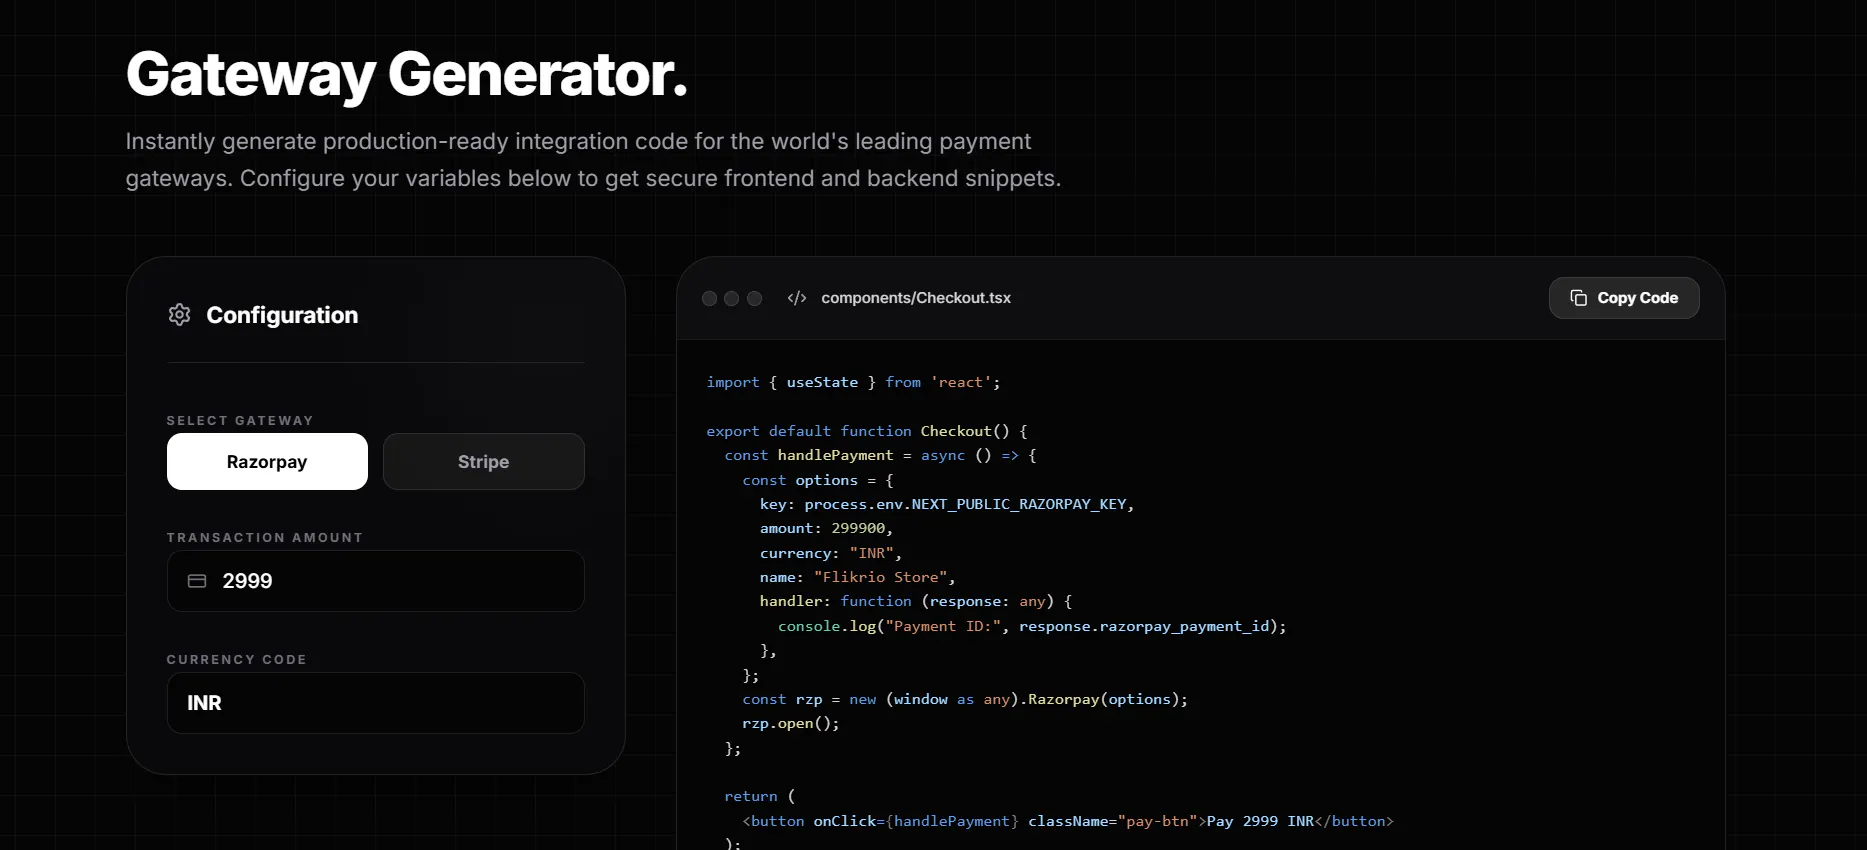Click the return ( code line

(x=760, y=796)
